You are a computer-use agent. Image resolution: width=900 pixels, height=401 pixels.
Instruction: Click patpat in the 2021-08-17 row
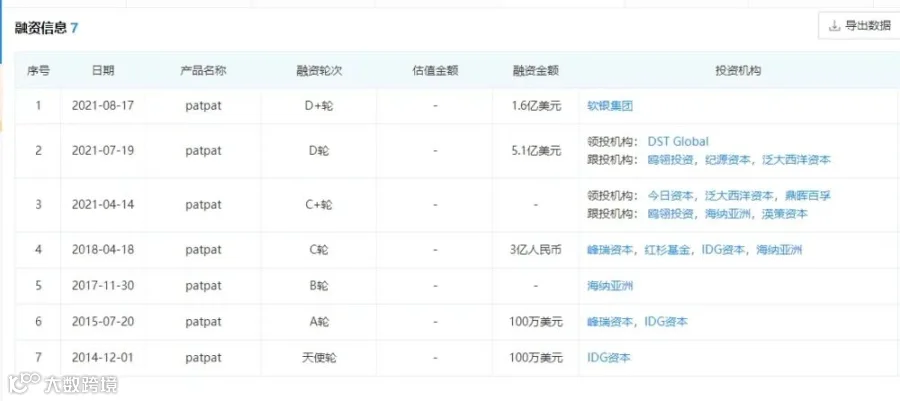coord(203,106)
